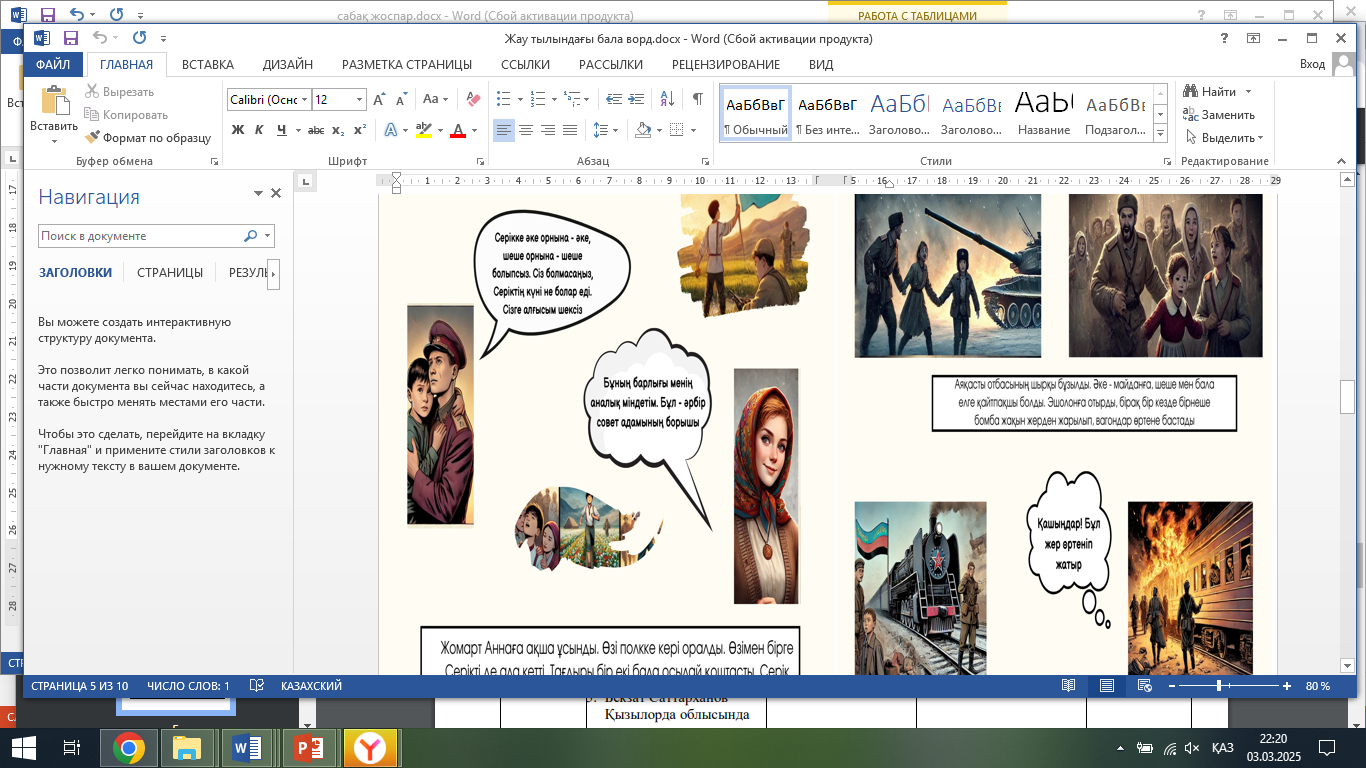Expand the Styles gallery more arrow

[1161, 134]
